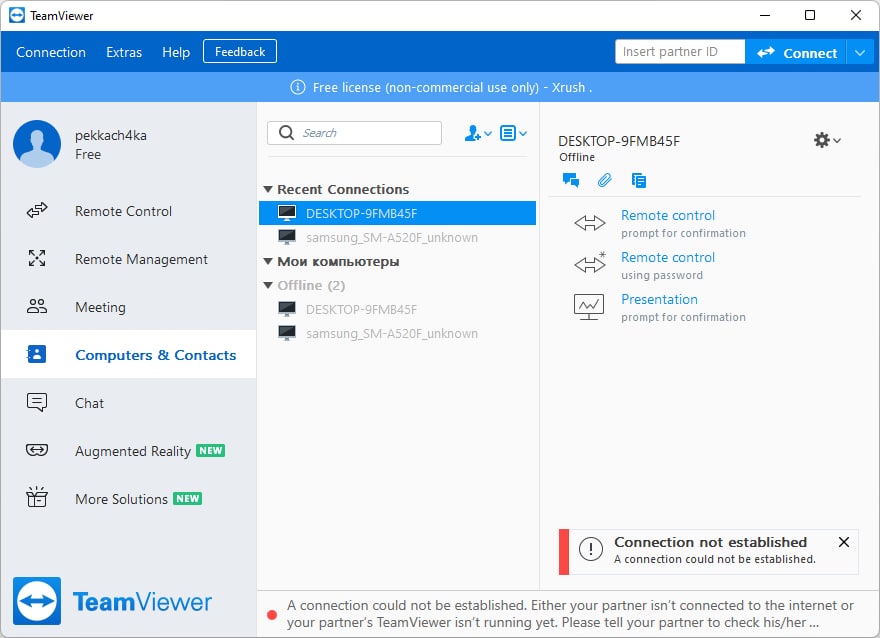Click the free license info icon
Viewport: 880px width, 638px height.
pyautogui.click(x=297, y=88)
